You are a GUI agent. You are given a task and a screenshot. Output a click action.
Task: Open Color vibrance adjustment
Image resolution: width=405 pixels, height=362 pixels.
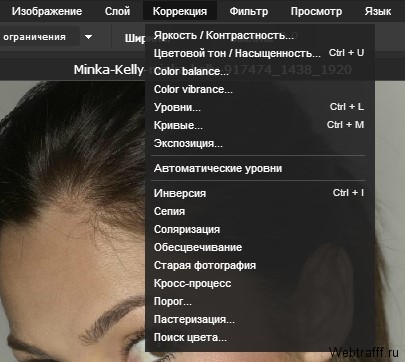coord(260,89)
